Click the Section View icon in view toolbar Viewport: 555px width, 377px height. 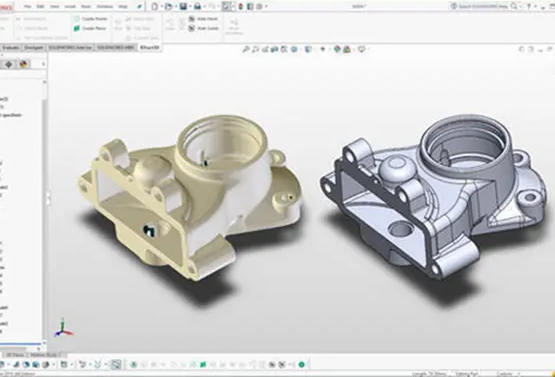point(274,50)
